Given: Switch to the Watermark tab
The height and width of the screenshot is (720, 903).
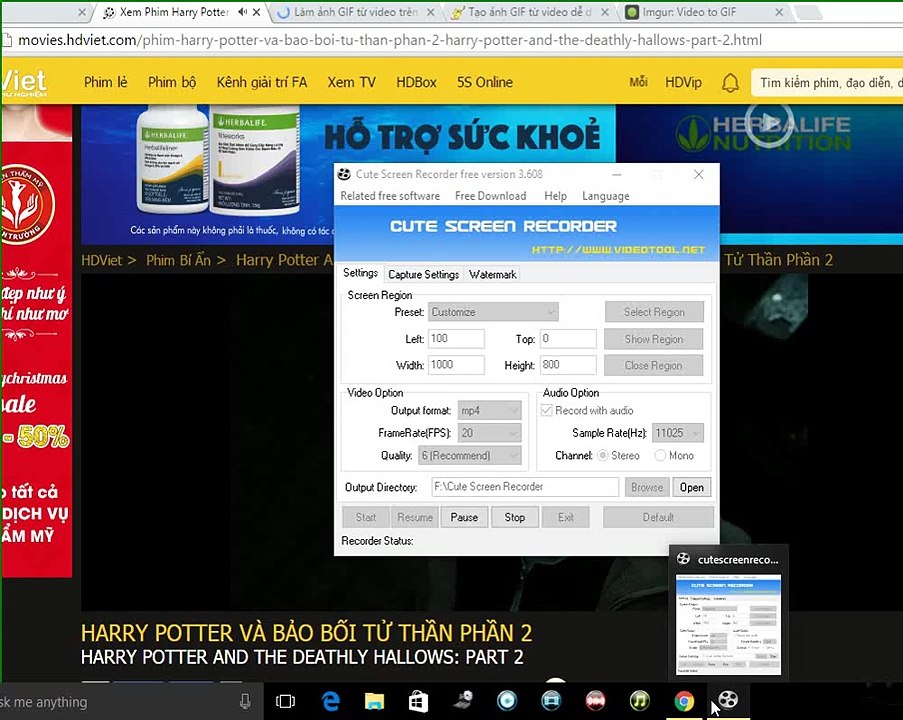Looking at the screenshot, I should click(x=492, y=274).
